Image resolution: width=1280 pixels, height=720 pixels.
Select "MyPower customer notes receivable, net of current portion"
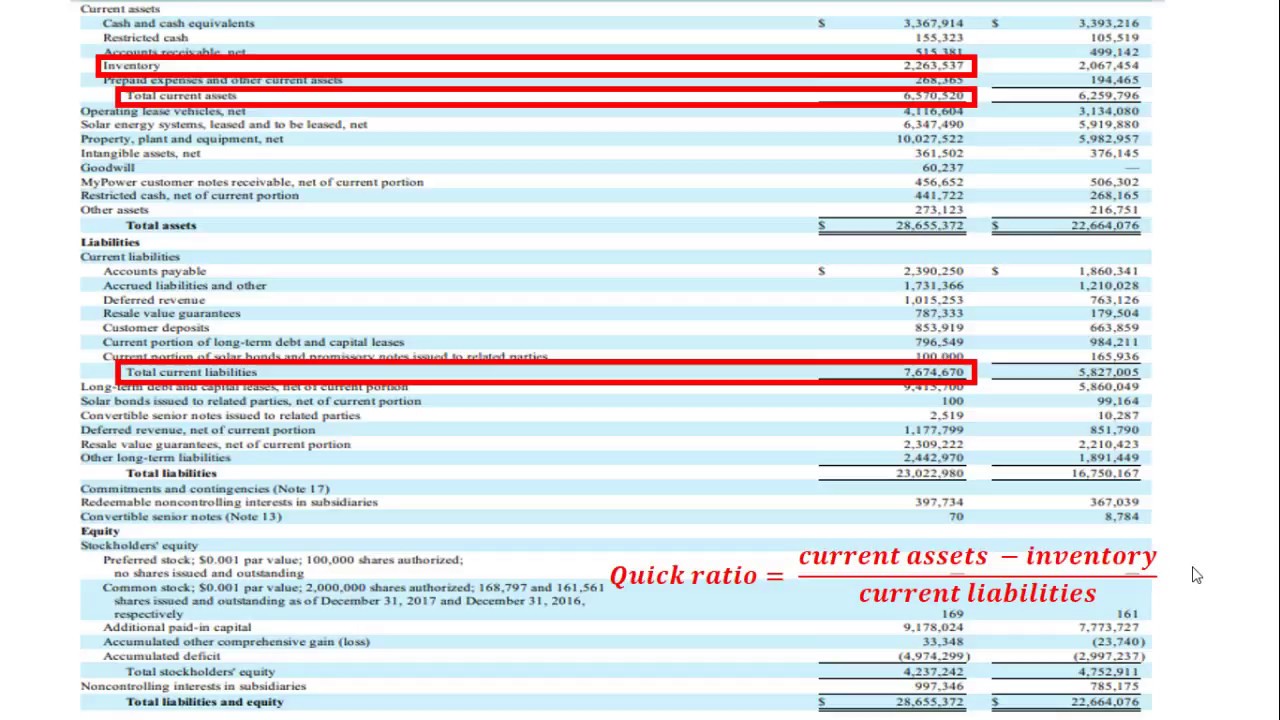(252, 182)
